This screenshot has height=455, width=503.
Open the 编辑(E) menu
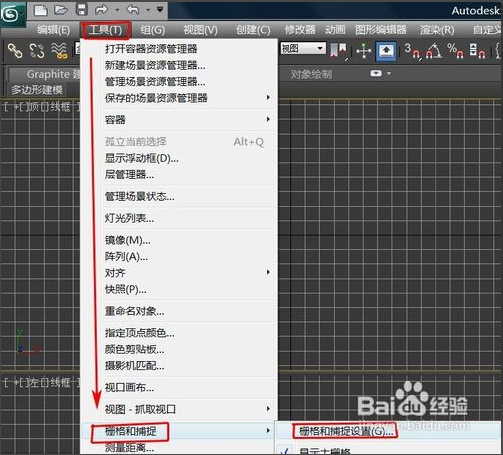coord(54,30)
